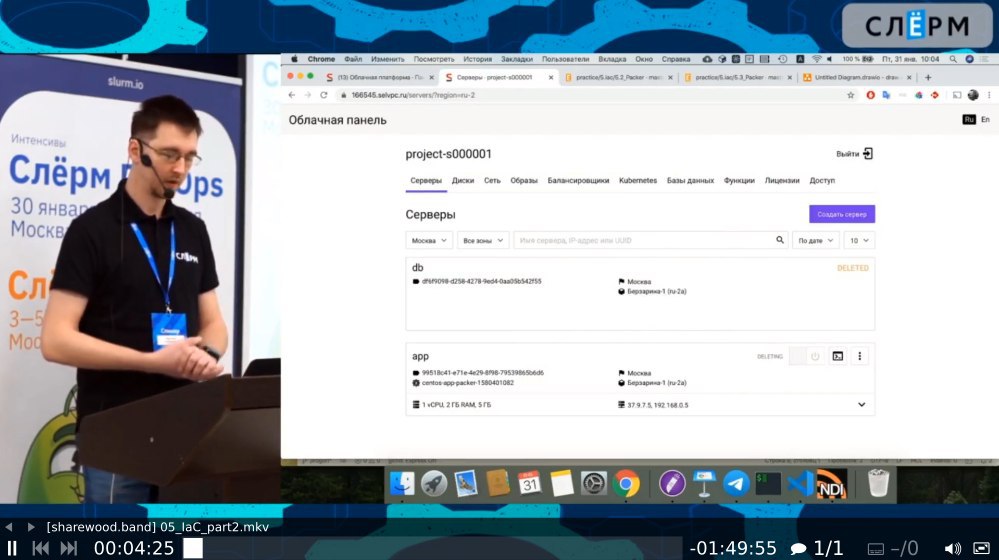Image resolution: width=999 pixels, height=560 pixels.
Task: Open the app server entry
Action: 640,380
